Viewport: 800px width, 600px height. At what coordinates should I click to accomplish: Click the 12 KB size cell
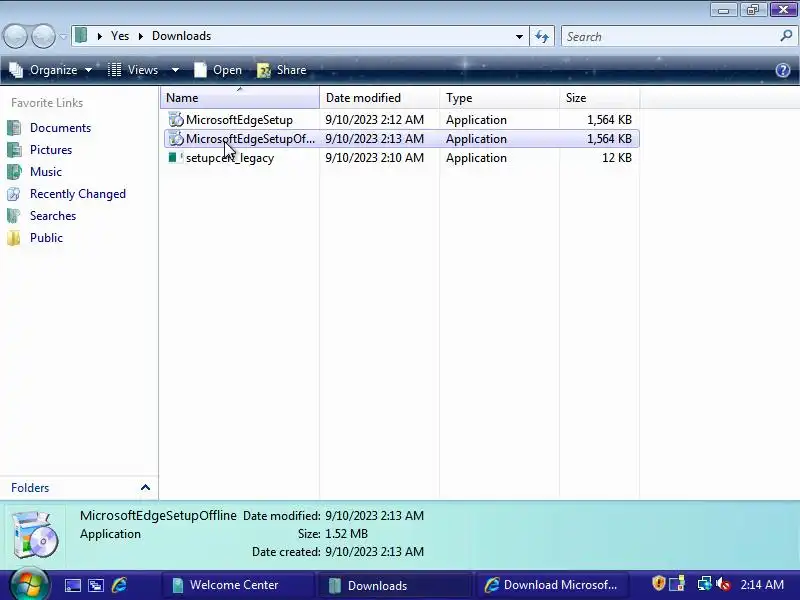pos(617,158)
